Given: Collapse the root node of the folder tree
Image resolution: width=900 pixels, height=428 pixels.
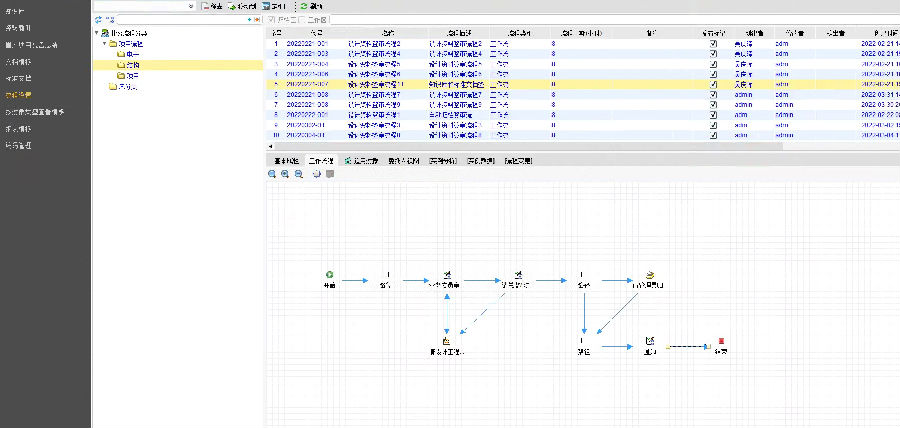Looking at the screenshot, I should click(97, 33).
